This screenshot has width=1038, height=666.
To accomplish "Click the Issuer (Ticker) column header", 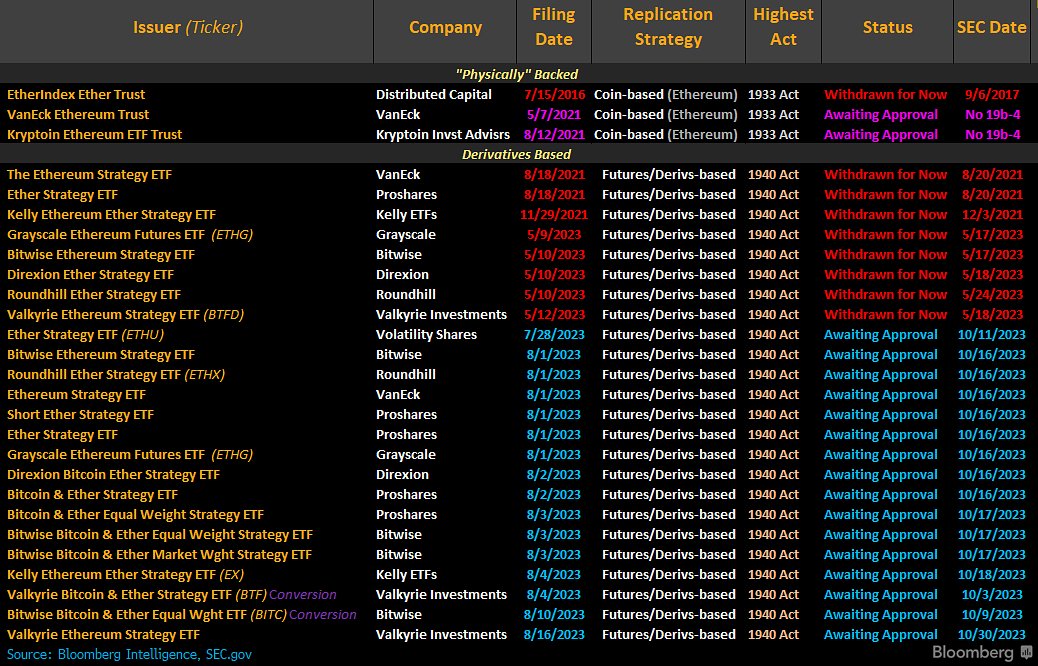I will [186, 27].
